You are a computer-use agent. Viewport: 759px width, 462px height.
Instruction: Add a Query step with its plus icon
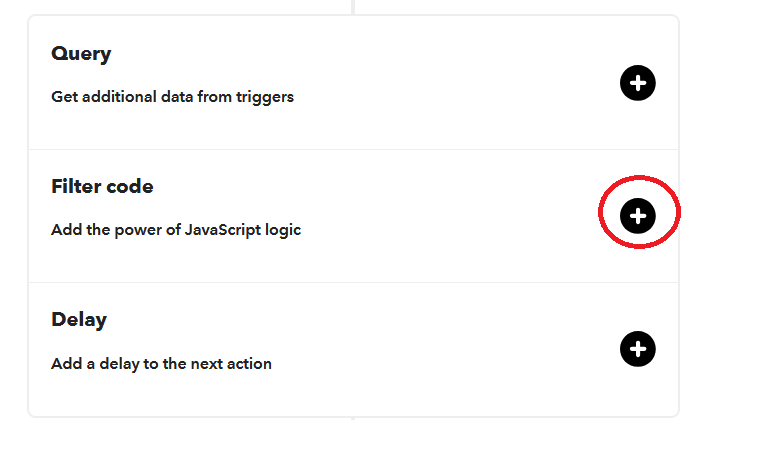pyautogui.click(x=637, y=83)
